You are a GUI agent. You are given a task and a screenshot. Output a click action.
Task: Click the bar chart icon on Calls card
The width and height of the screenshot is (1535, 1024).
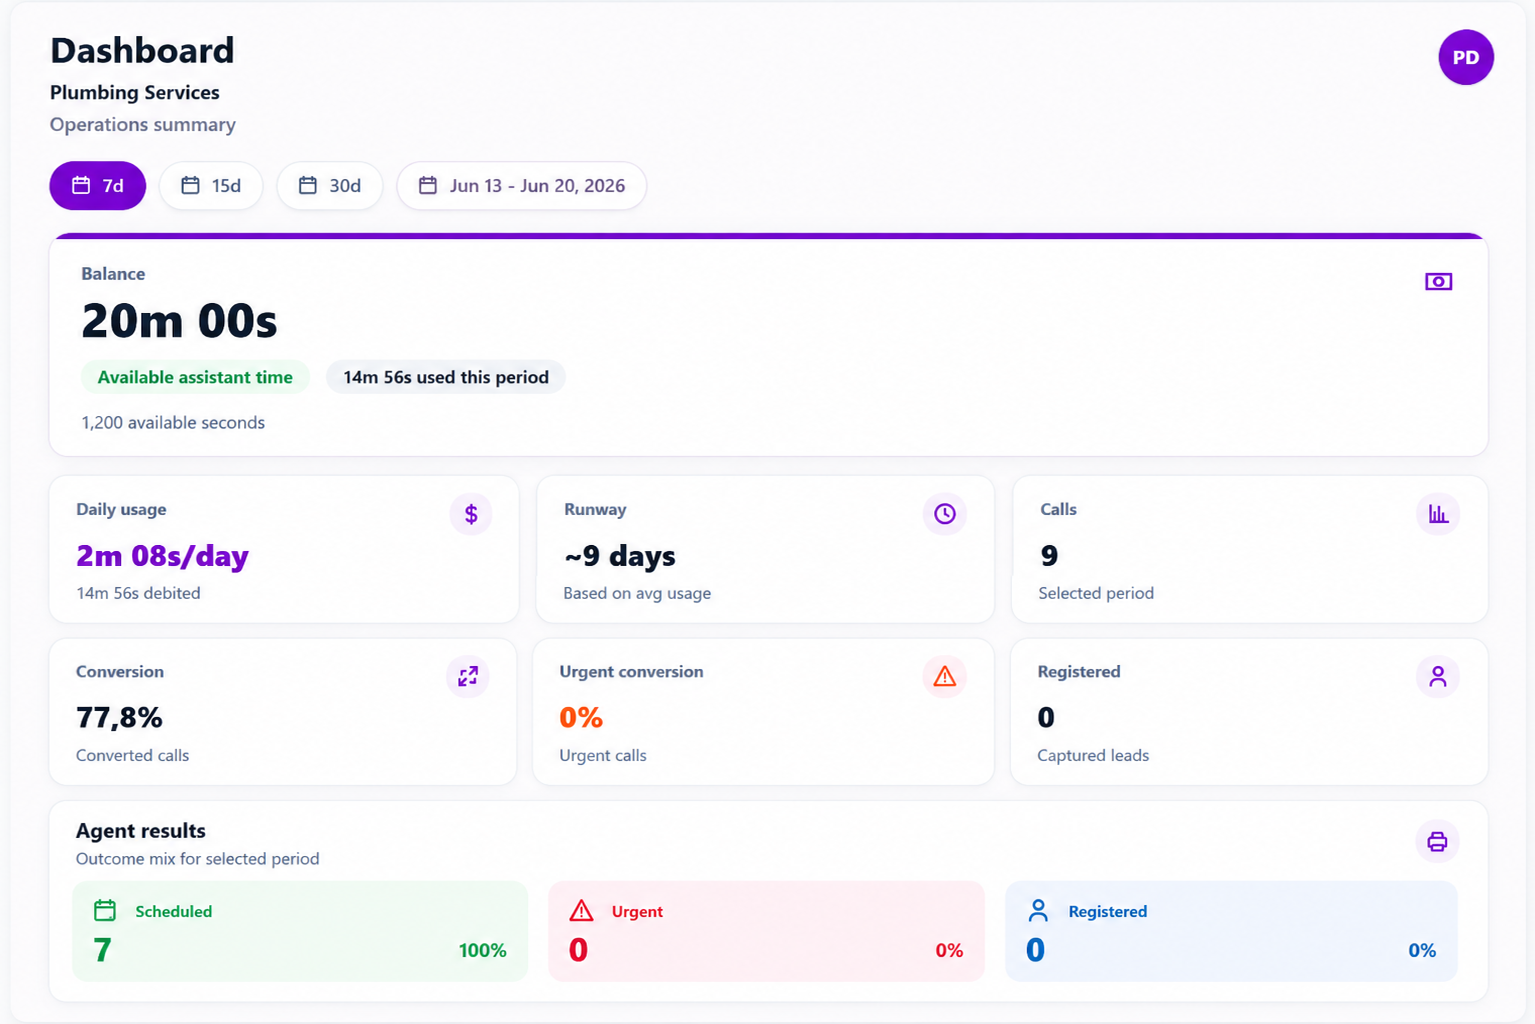(x=1438, y=514)
